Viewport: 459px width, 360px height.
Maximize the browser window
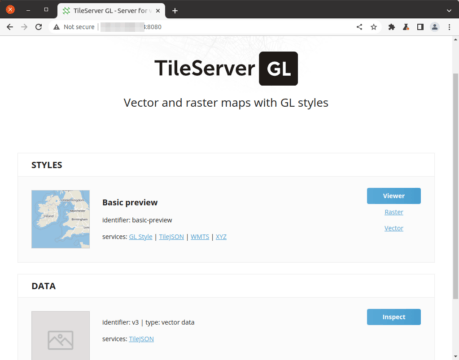tap(46, 10)
